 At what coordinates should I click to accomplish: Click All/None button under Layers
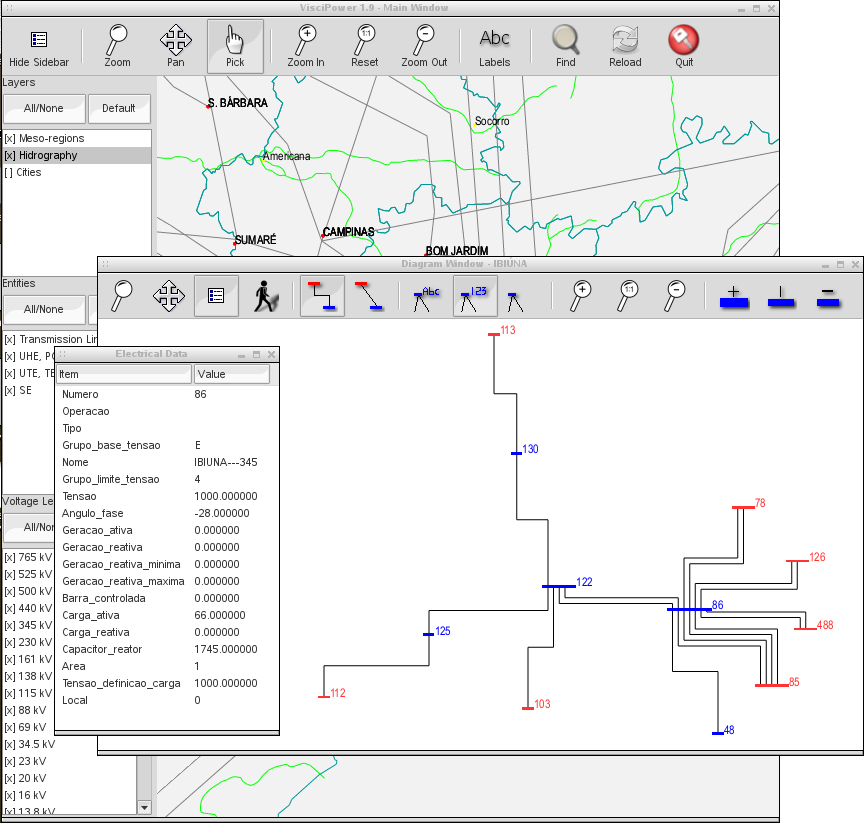pyautogui.click(x=44, y=109)
